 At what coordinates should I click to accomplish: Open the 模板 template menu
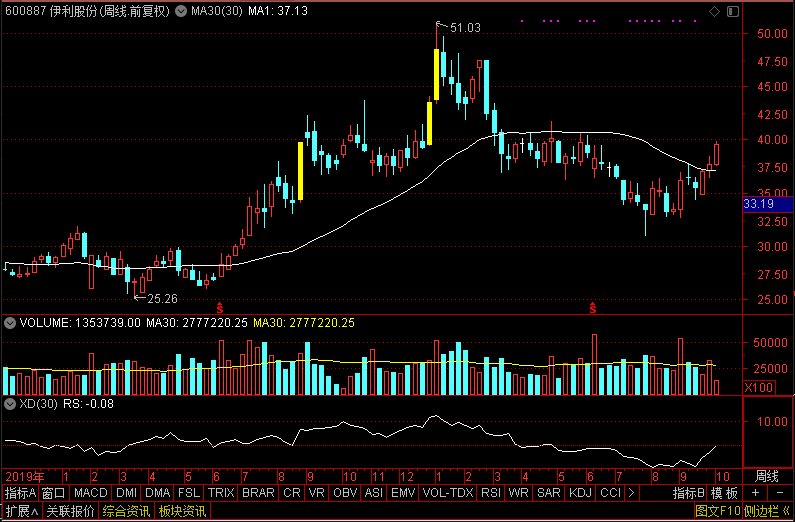(724, 493)
